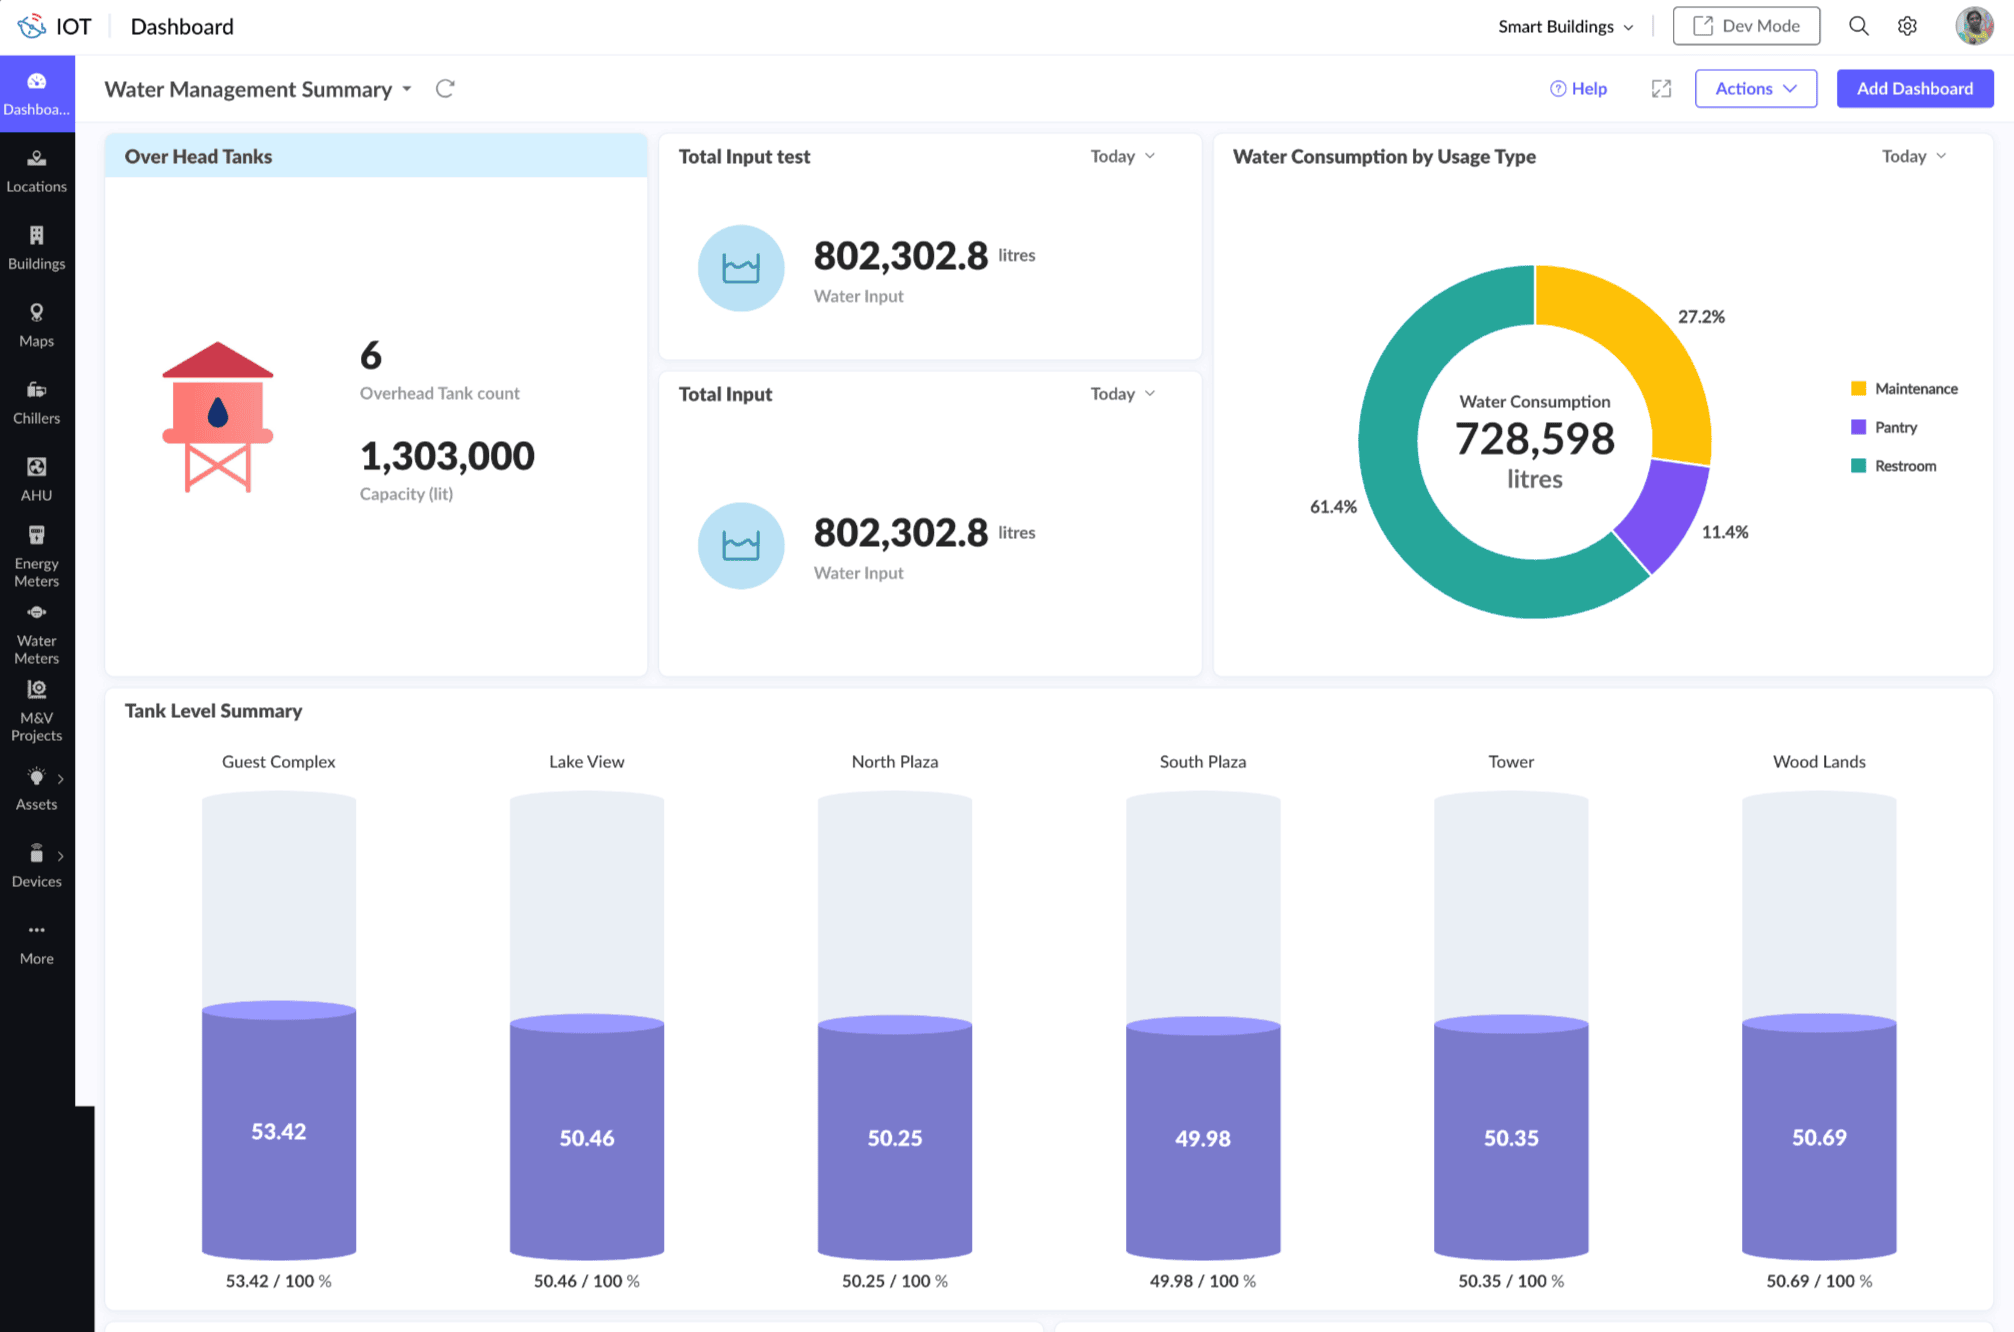Image resolution: width=2014 pixels, height=1332 pixels.
Task: Select Locations in the sidebar menu
Action: (x=36, y=171)
